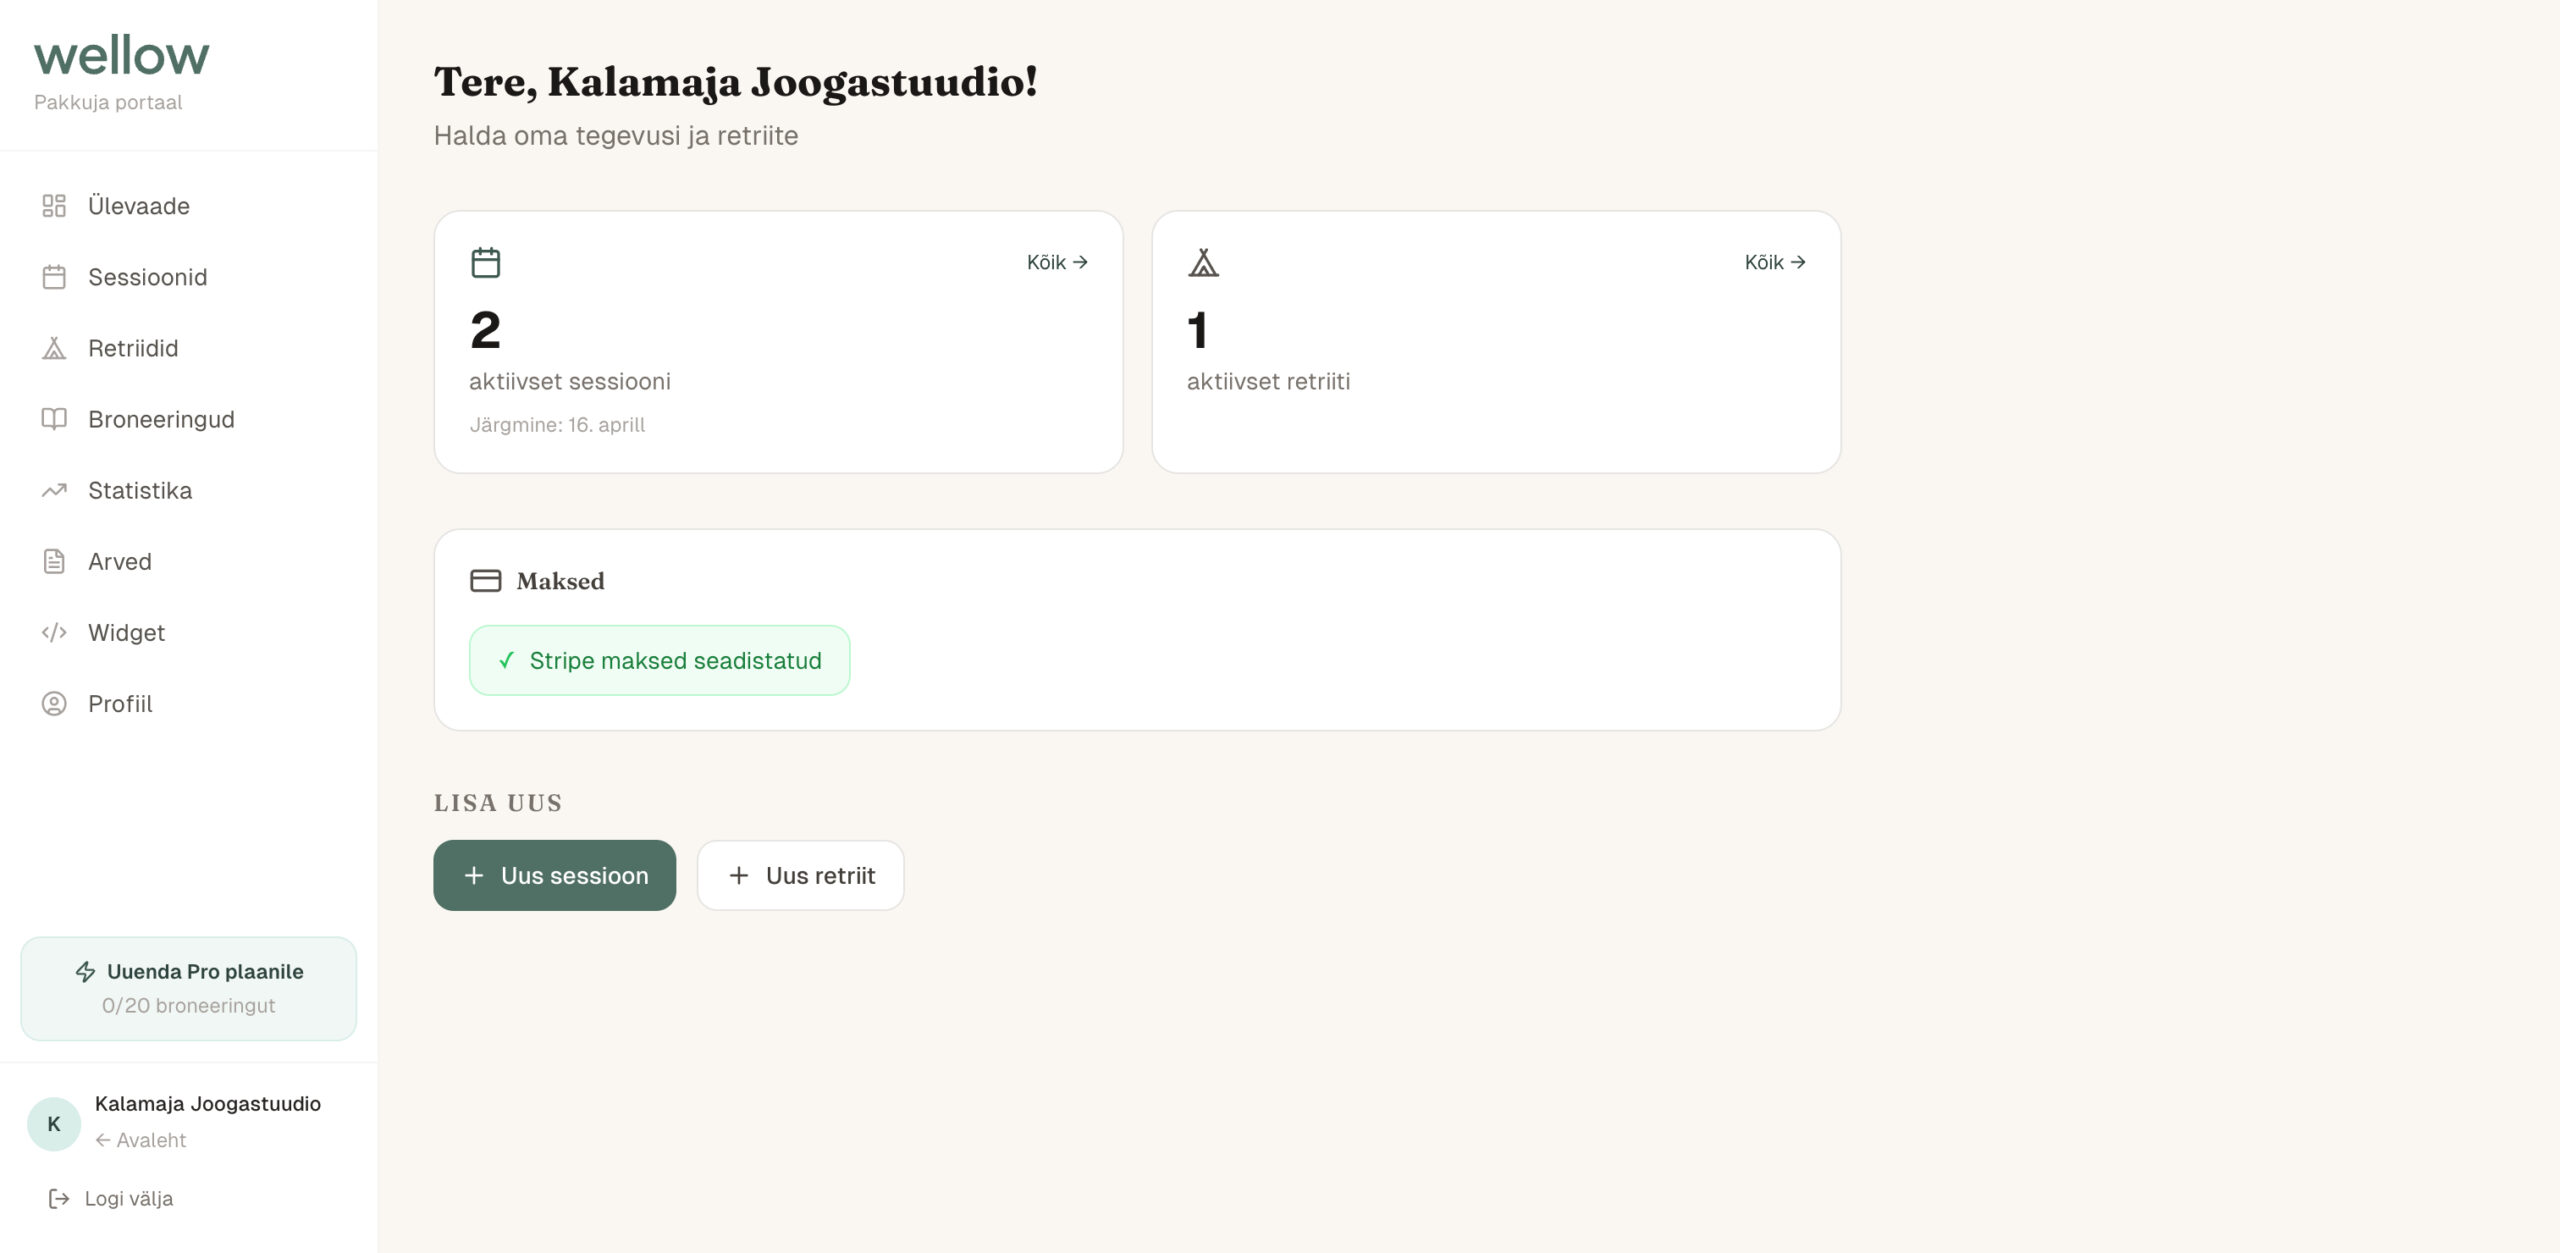The height and width of the screenshot is (1253, 2560).
Task: Click the Profiil user-circle icon
Action: pyautogui.click(x=54, y=704)
